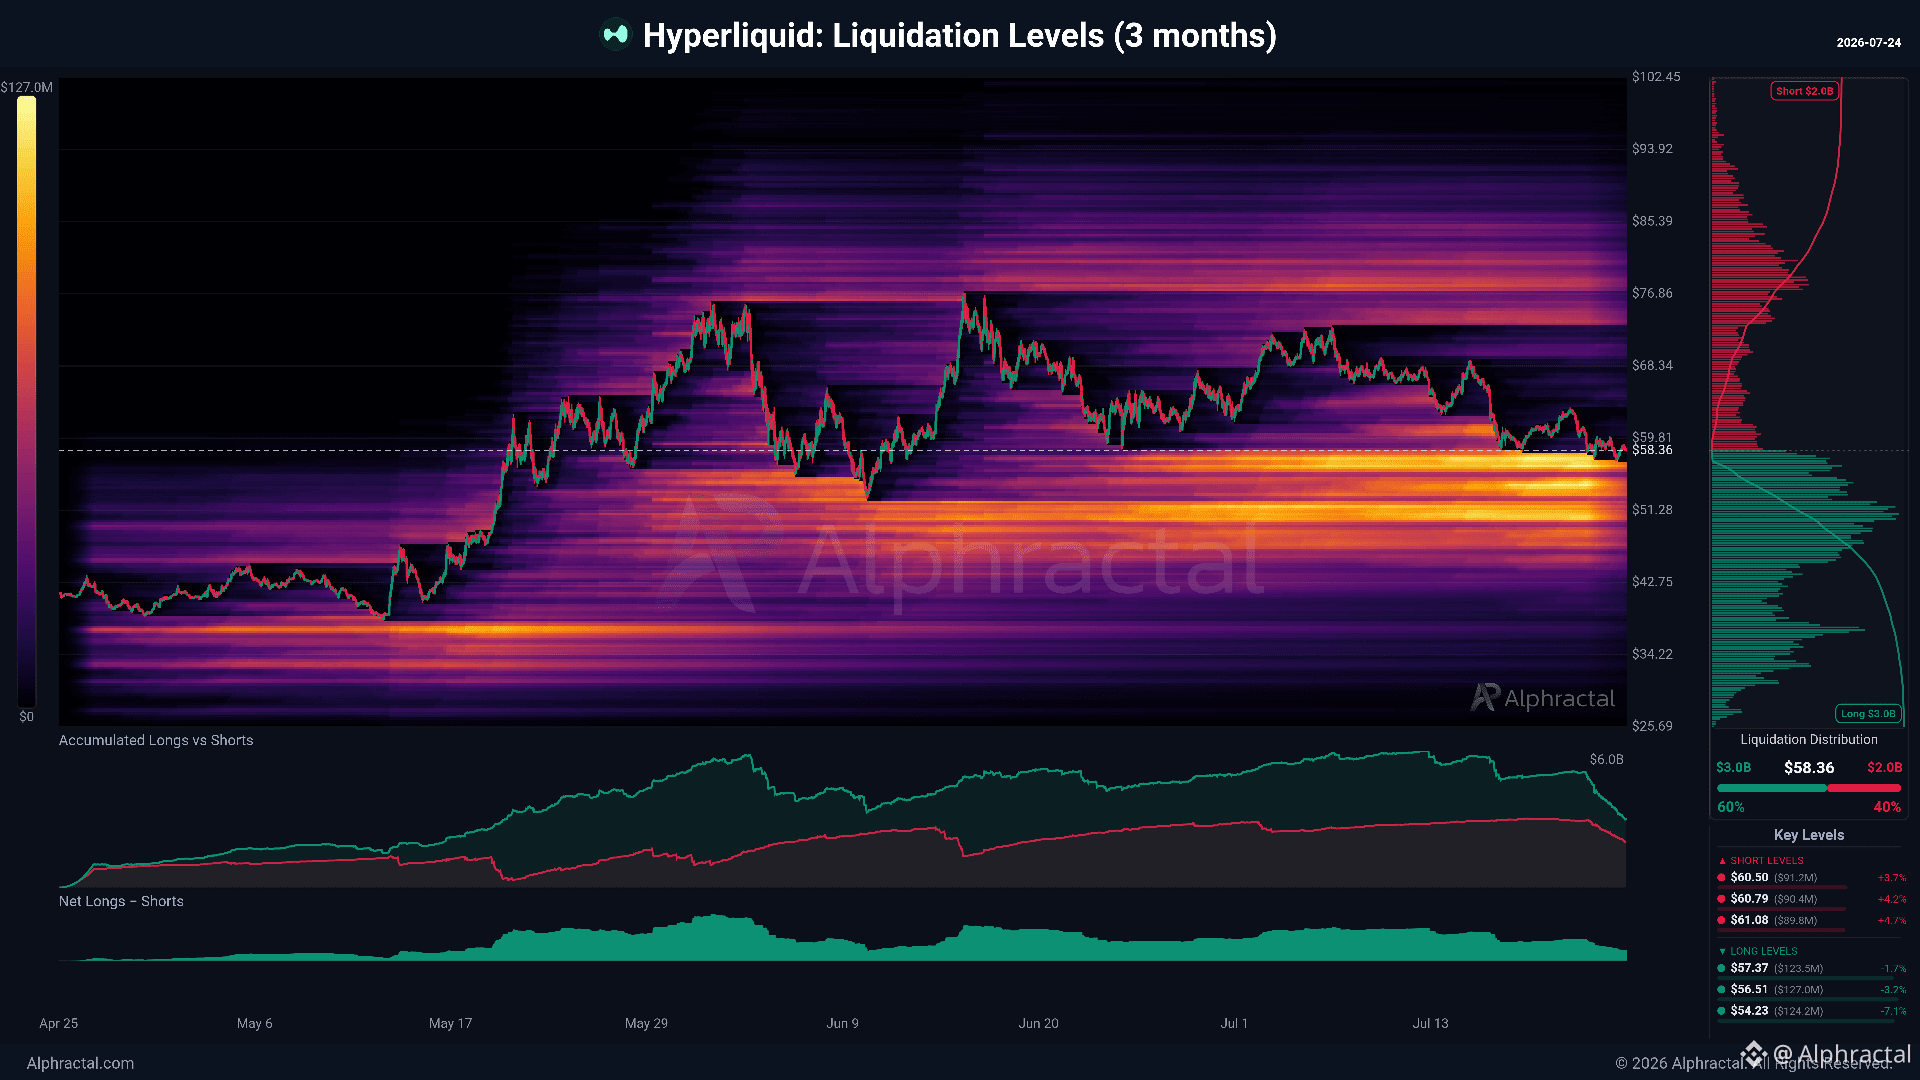Click the green dot next to $56.51
The image size is (1920, 1080).
1721,990
